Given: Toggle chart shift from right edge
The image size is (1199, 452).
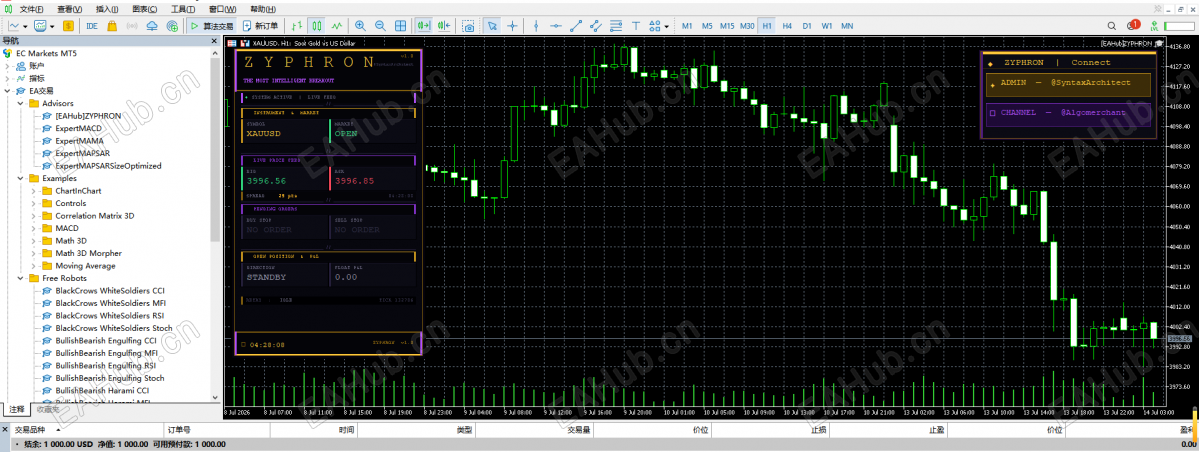Looking at the screenshot, I should click(x=444, y=25).
